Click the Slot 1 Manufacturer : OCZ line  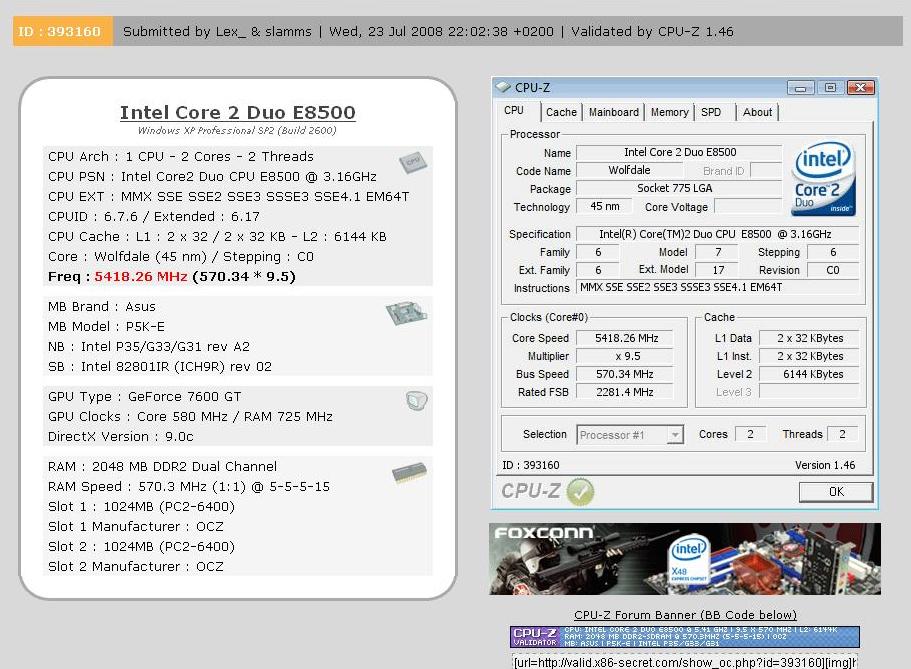[136, 527]
